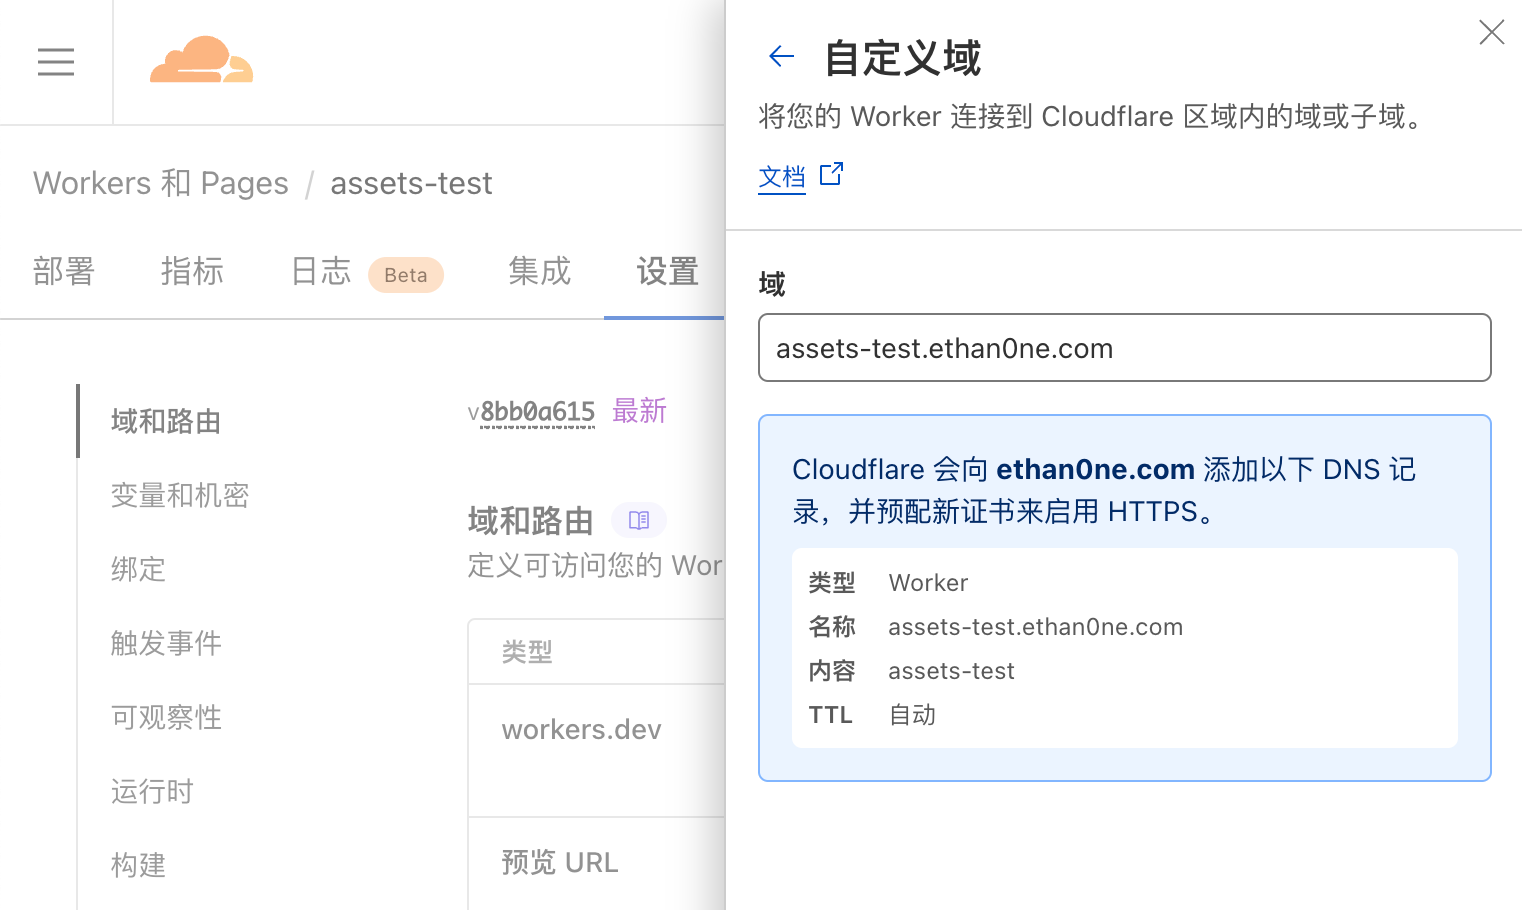Click the Cloudflare cloud logo
This screenshot has width=1522, height=910.
pyautogui.click(x=201, y=60)
